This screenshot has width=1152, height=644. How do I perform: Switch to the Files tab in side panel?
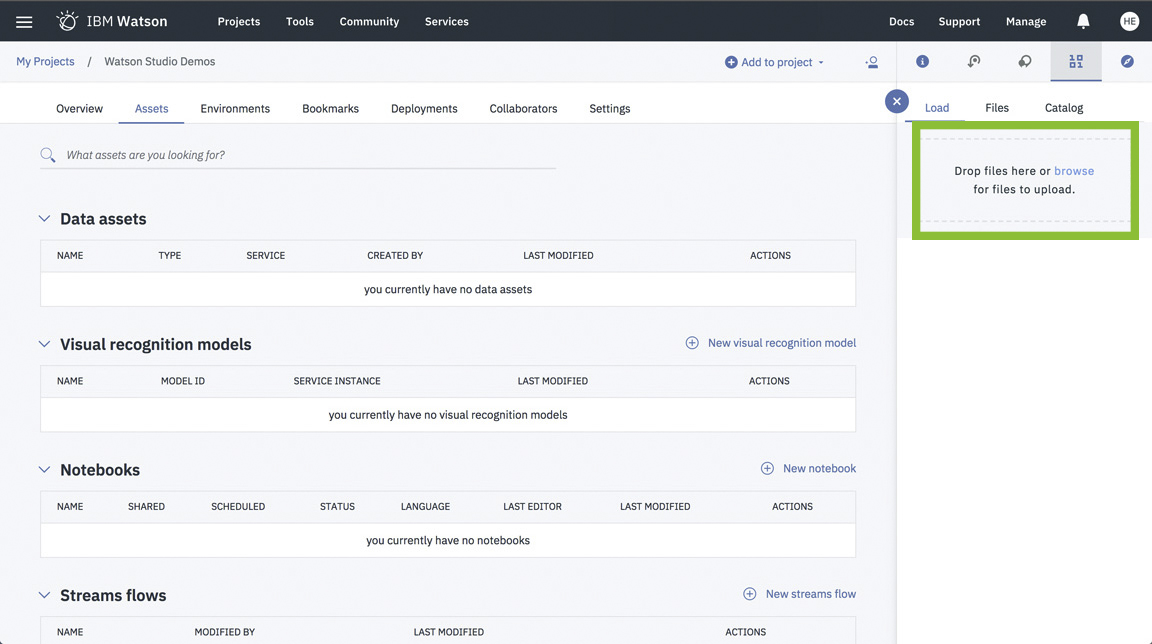997,108
